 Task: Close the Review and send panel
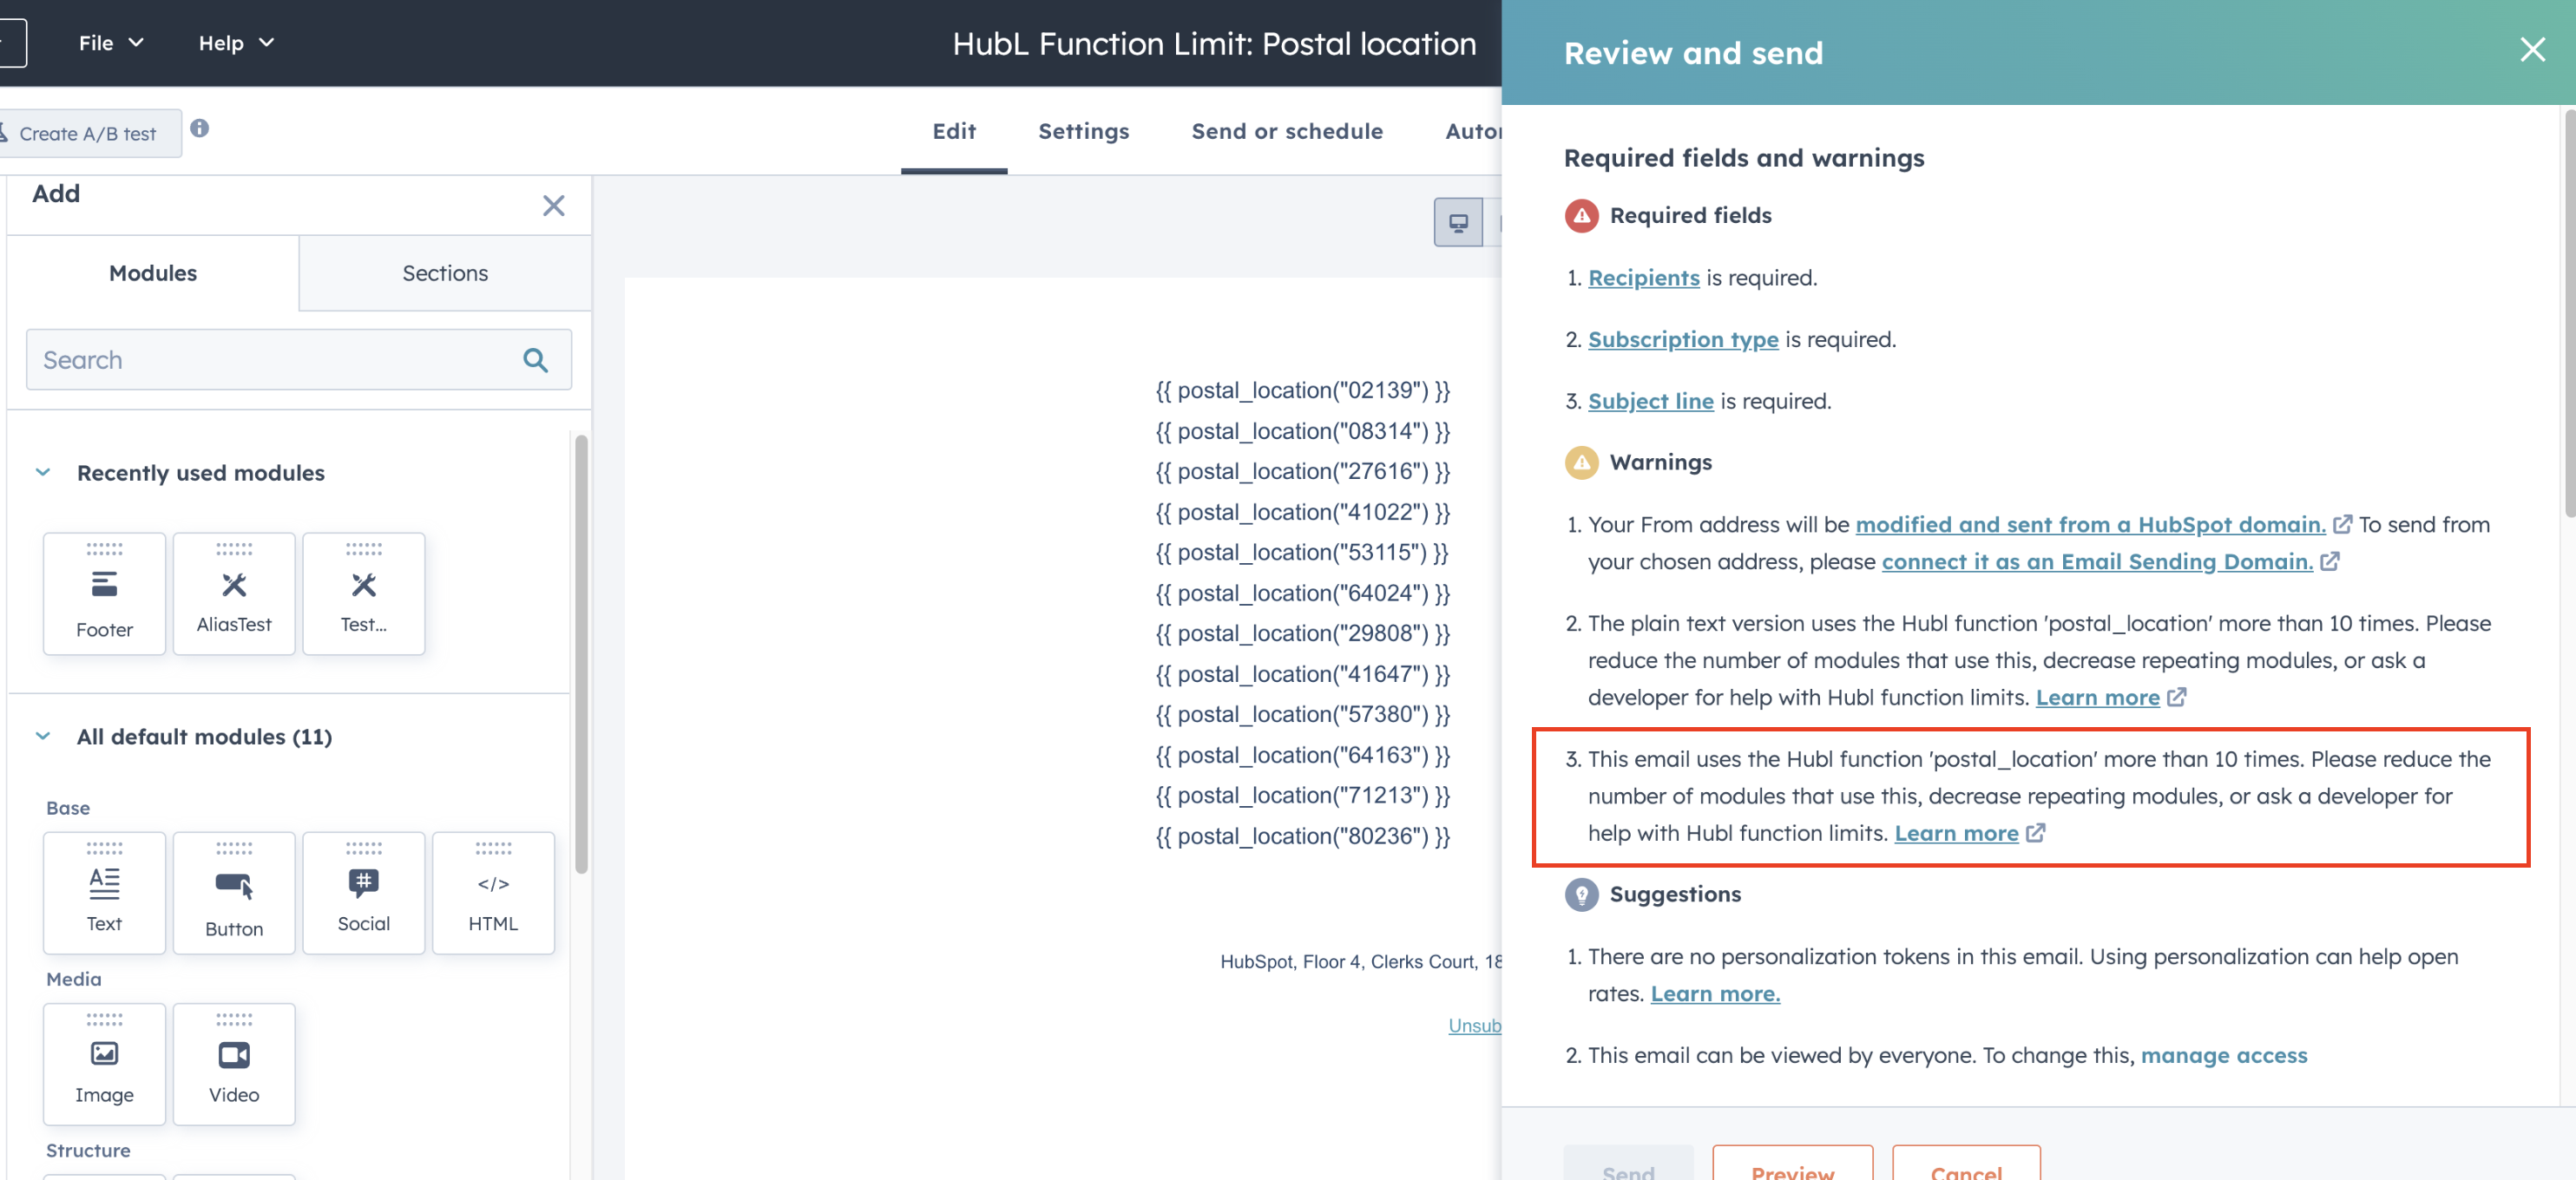tap(2531, 50)
